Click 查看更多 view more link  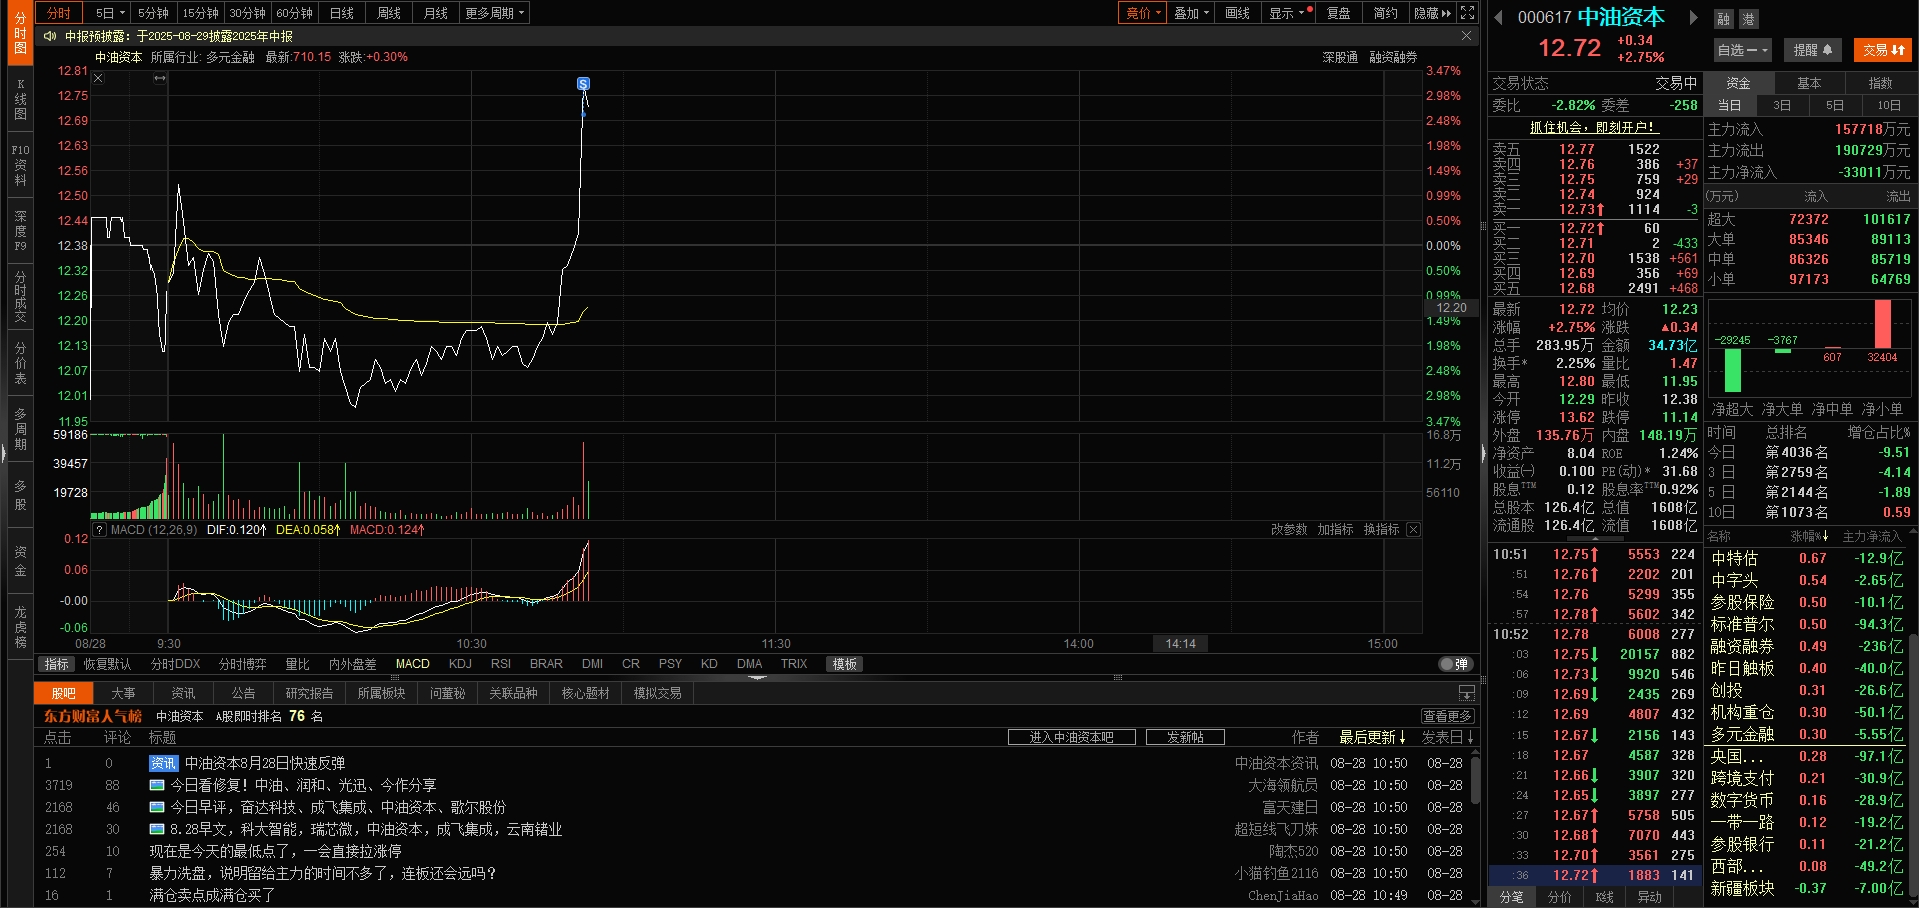pos(1448,716)
